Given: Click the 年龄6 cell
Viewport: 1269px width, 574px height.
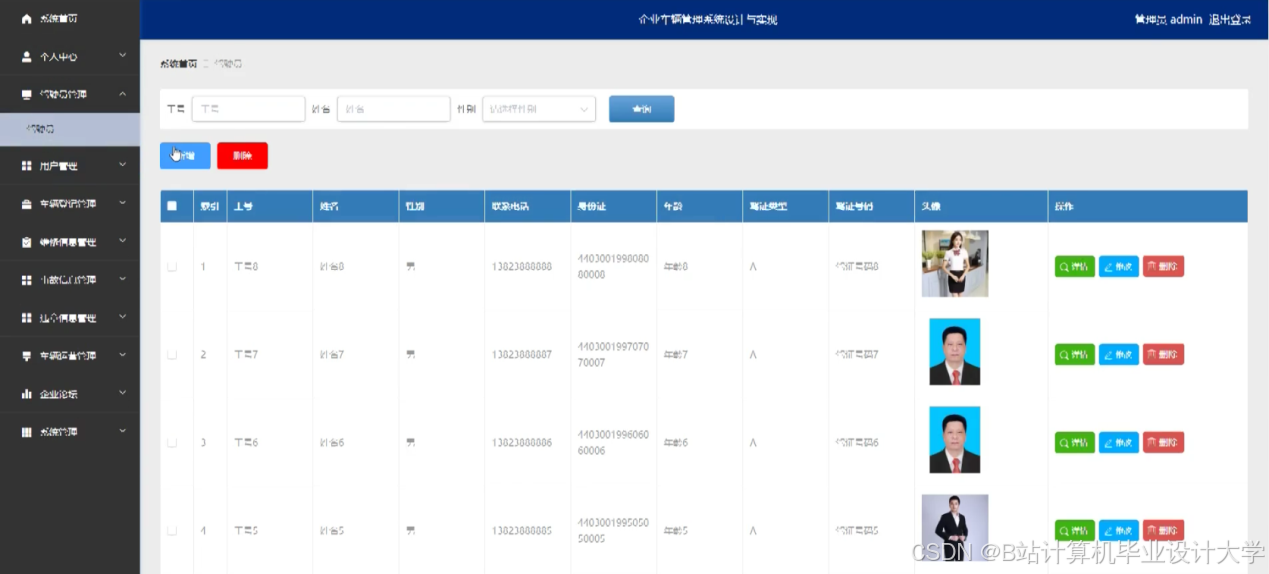Looking at the screenshot, I should pos(676,443).
